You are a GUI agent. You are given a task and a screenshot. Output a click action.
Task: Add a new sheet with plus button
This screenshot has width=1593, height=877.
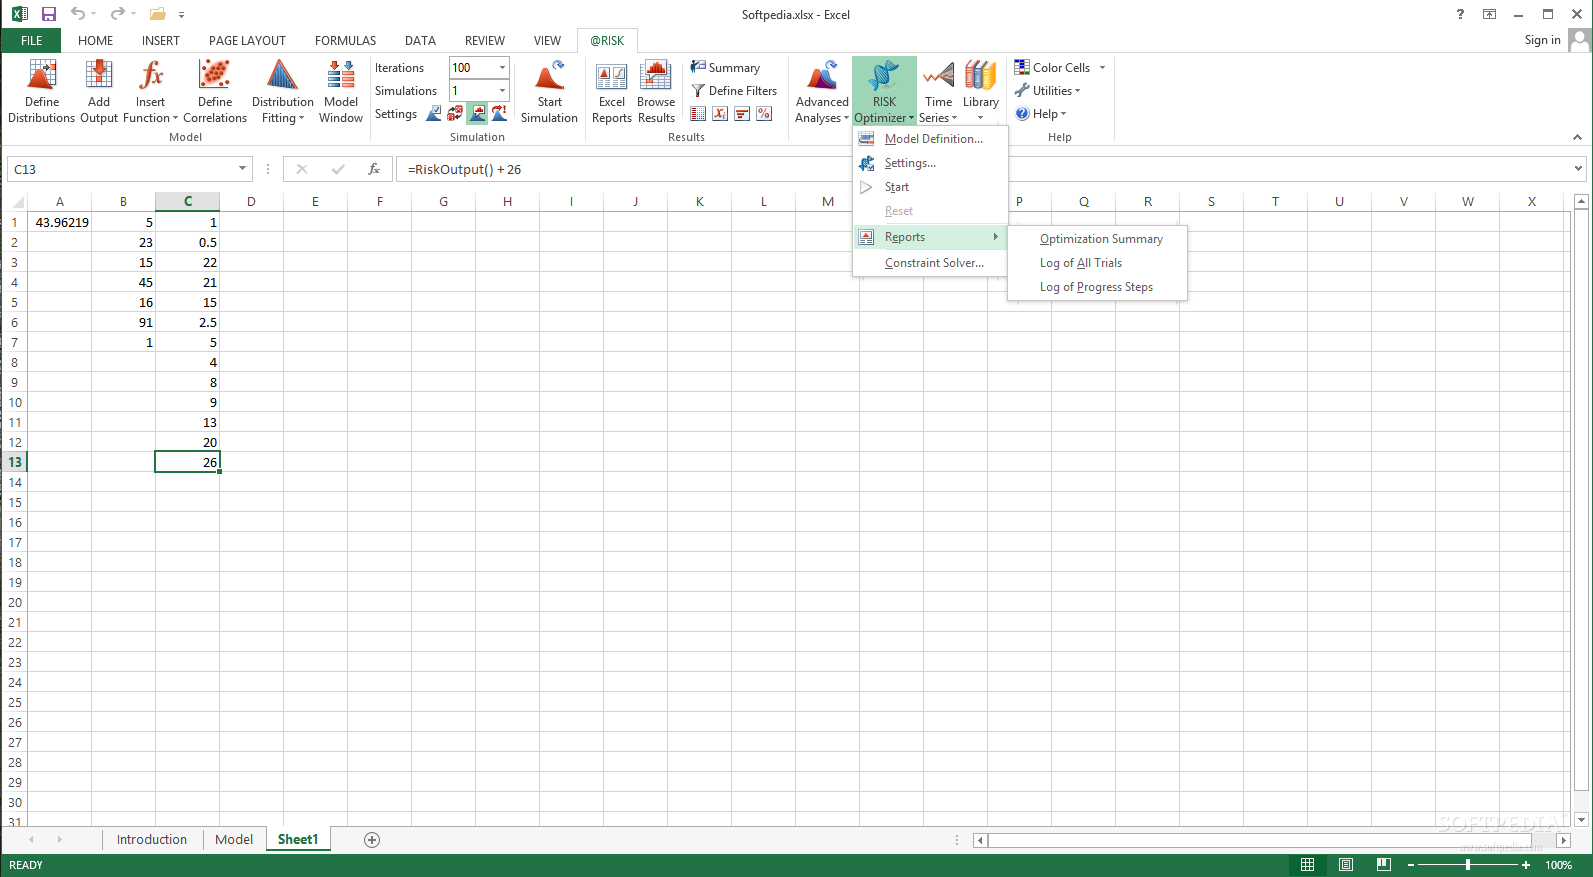point(372,840)
